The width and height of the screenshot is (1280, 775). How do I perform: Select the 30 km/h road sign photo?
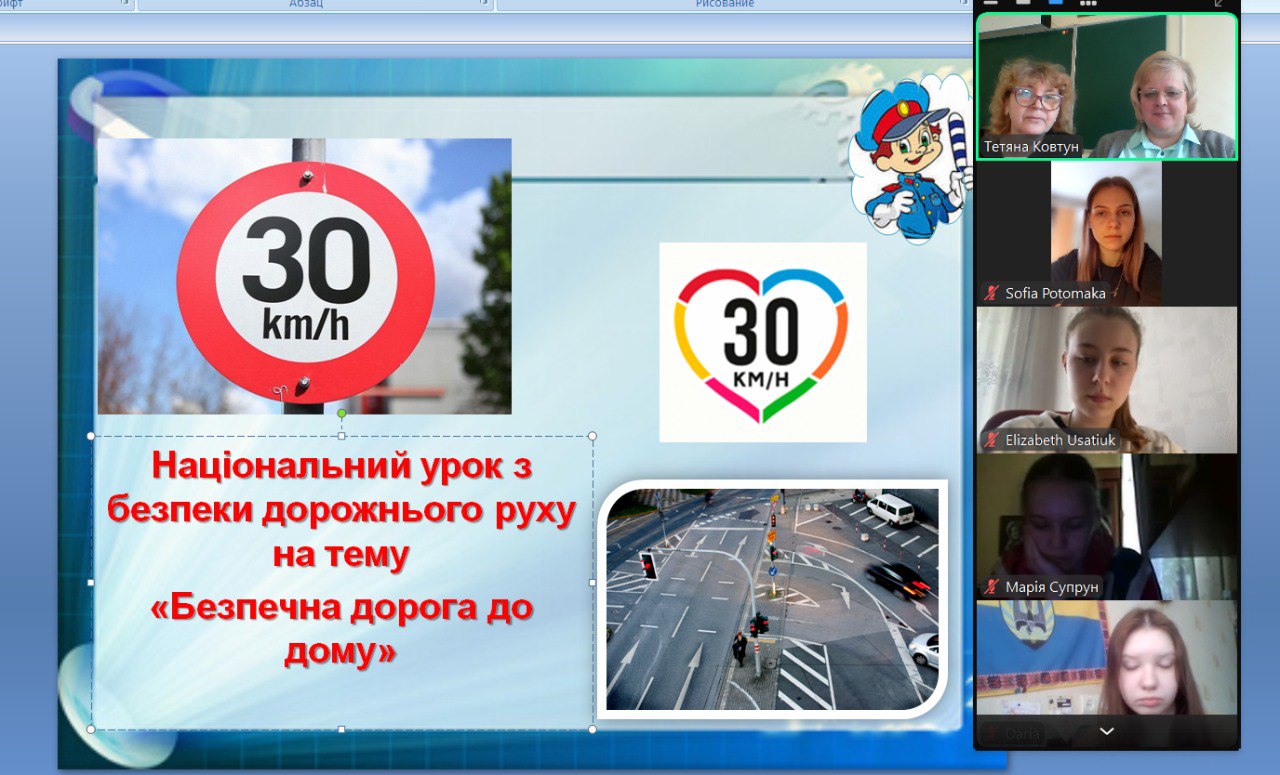[304, 276]
